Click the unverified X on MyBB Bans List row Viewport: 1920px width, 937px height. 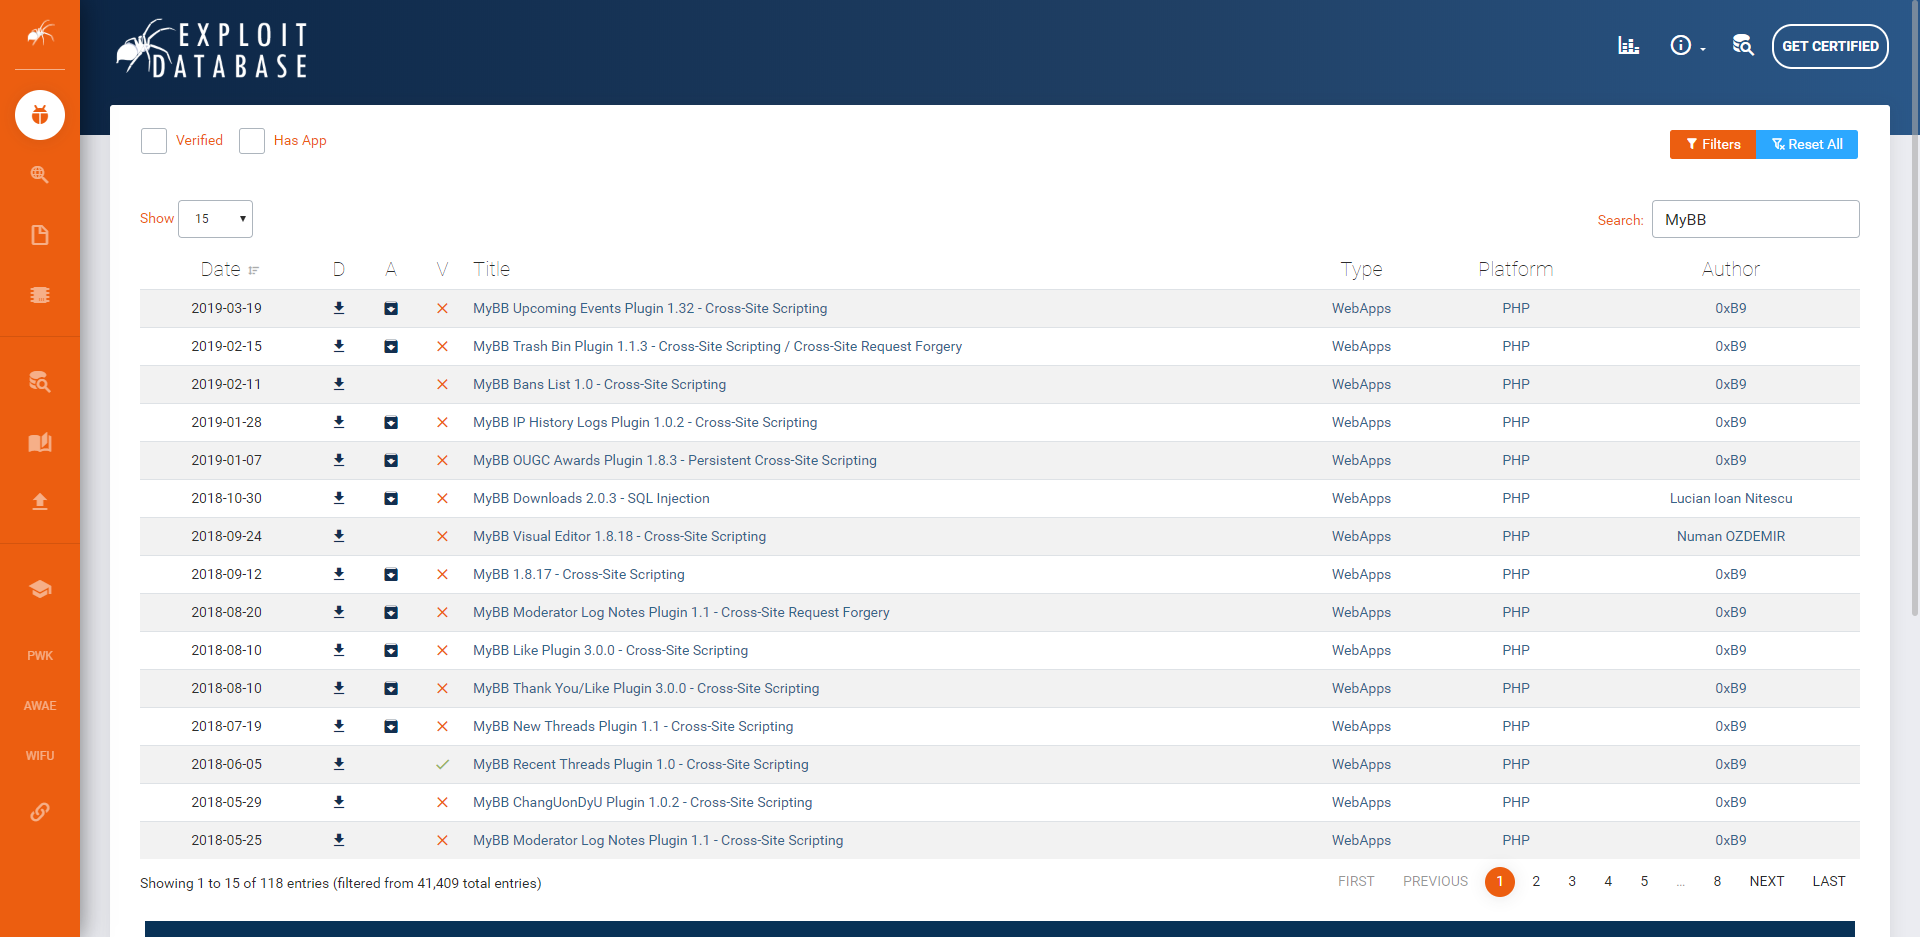point(442,384)
